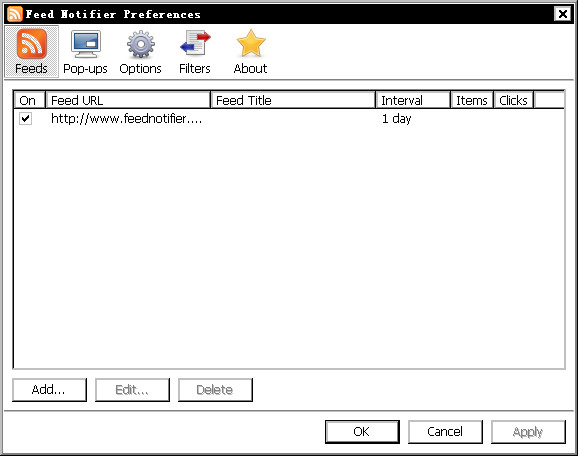Screen dimensions: 578x456
Task: Select the Feeds toolbar icon
Action: (x=31, y=51)
